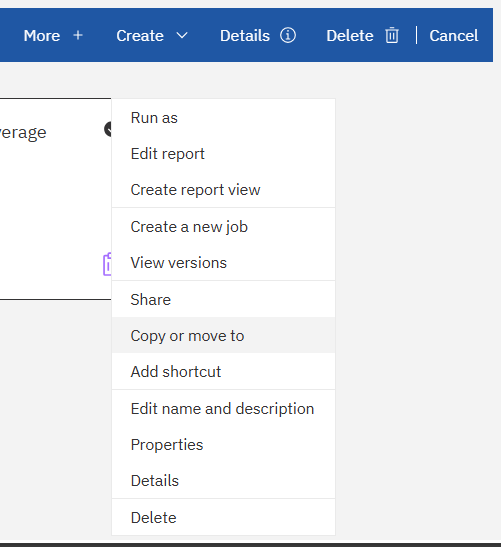Toggle the selection checkmark on the report tile
Screen dimensions: 501x547
[108, 129]
